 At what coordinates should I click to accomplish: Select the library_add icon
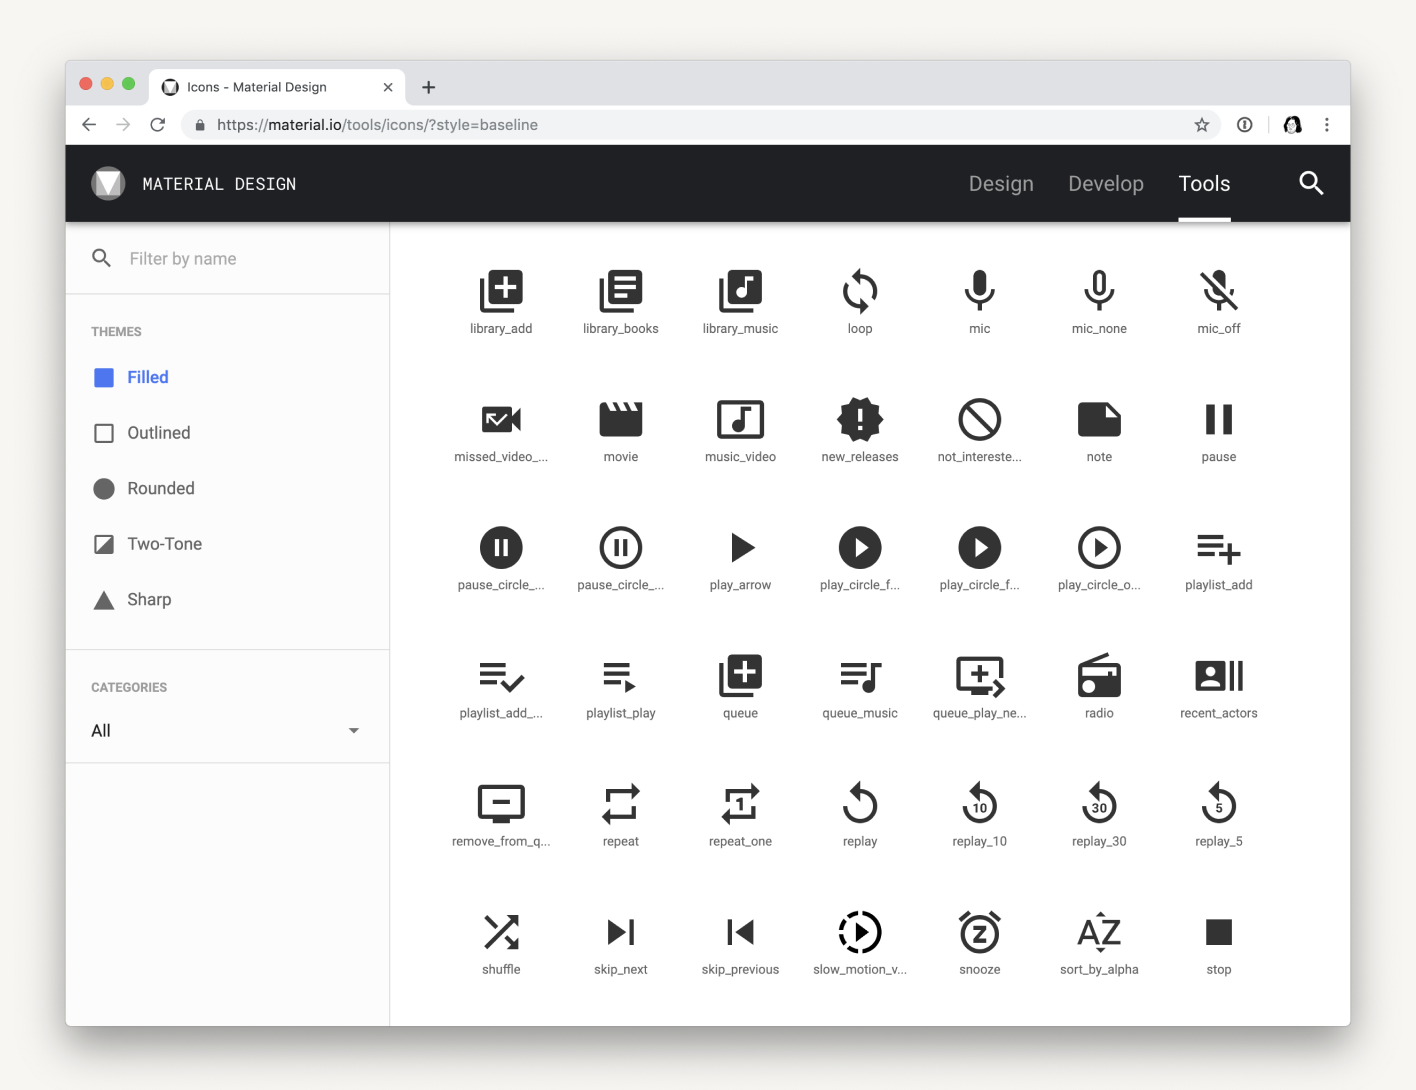pos(501,291)
